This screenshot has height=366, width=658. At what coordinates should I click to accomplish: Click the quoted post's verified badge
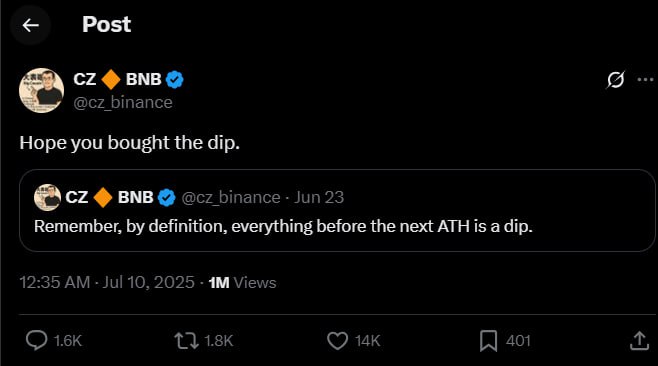point(167,197)
